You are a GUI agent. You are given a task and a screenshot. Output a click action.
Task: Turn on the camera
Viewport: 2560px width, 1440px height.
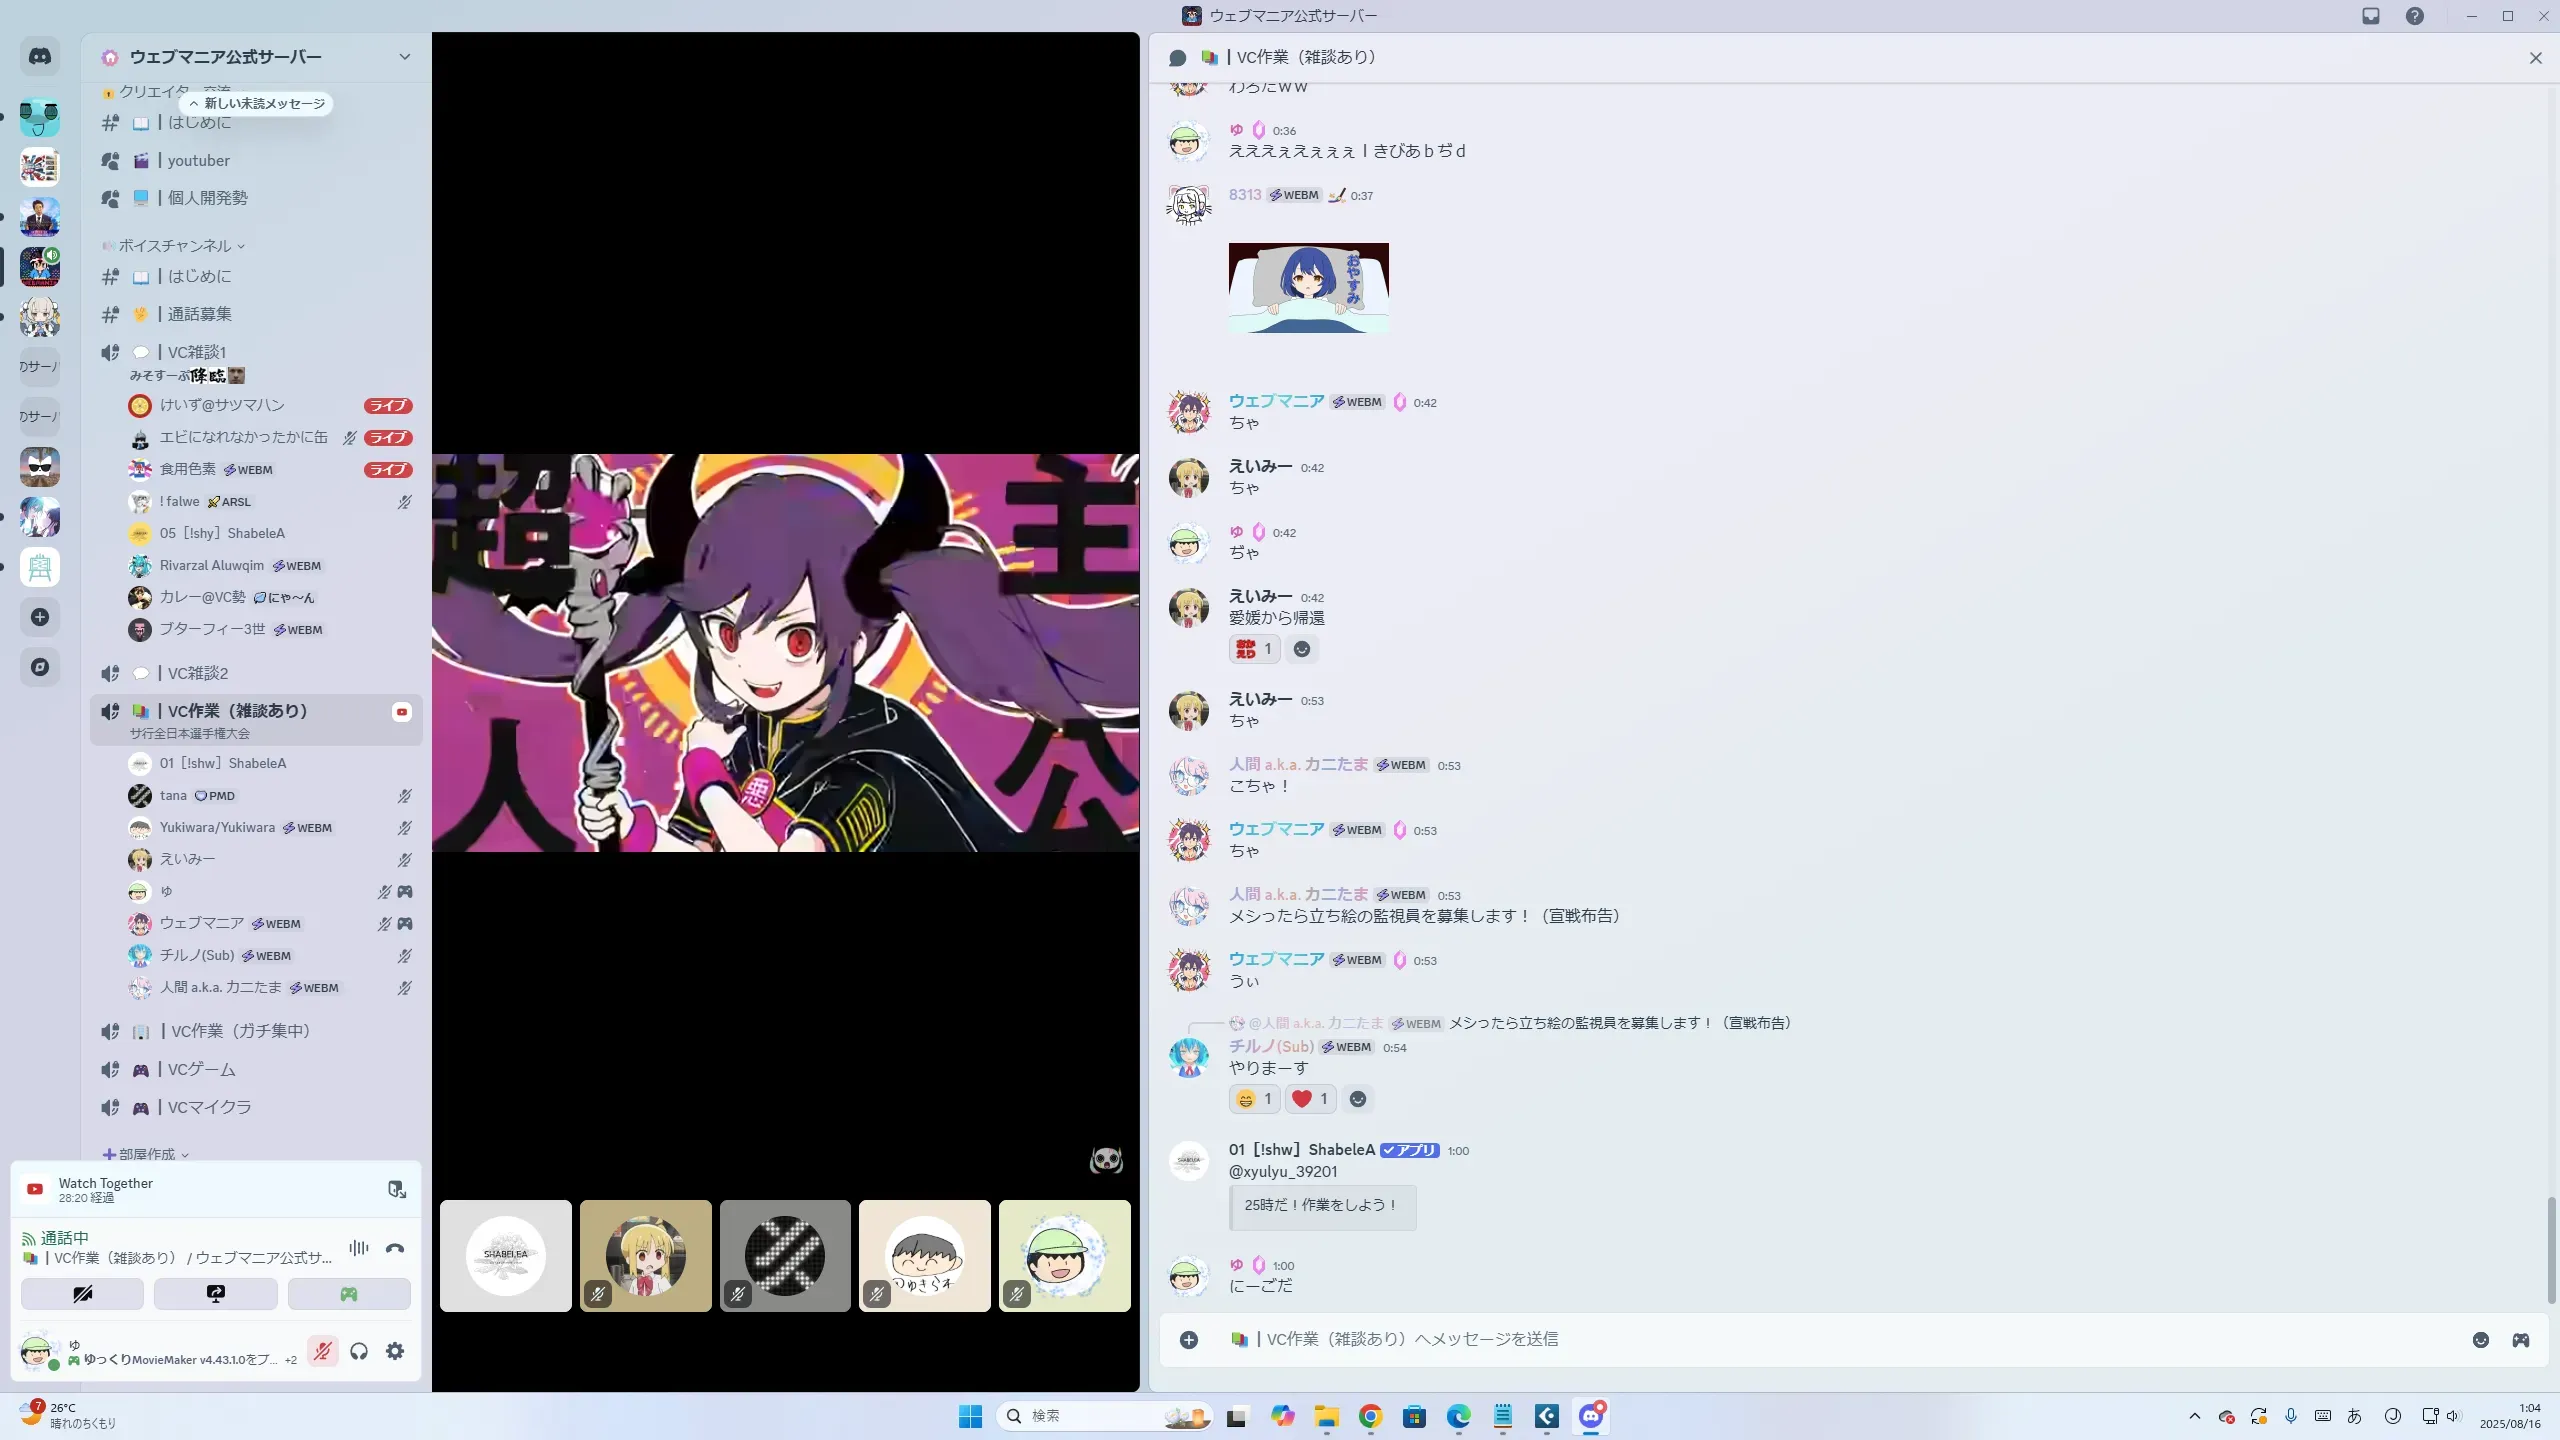tap(83, 1294)
